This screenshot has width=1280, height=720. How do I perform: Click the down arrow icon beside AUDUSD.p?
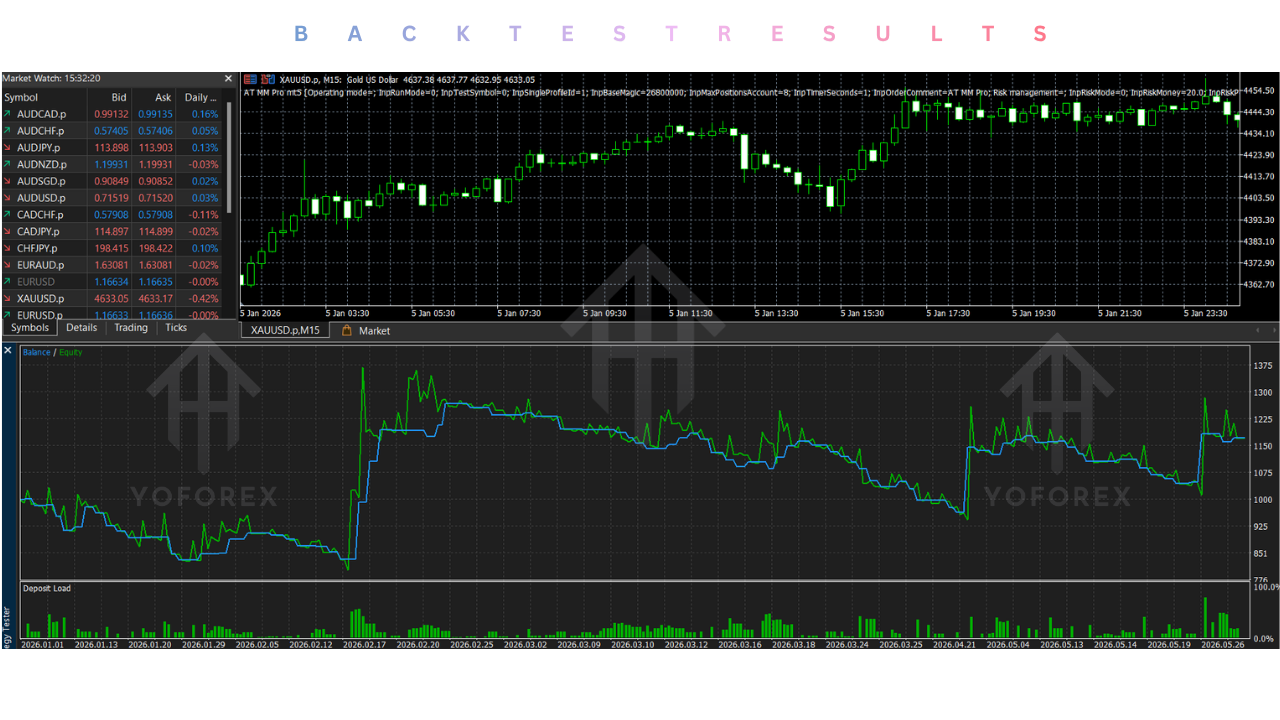pyautogui.click(x=8, y=198)
